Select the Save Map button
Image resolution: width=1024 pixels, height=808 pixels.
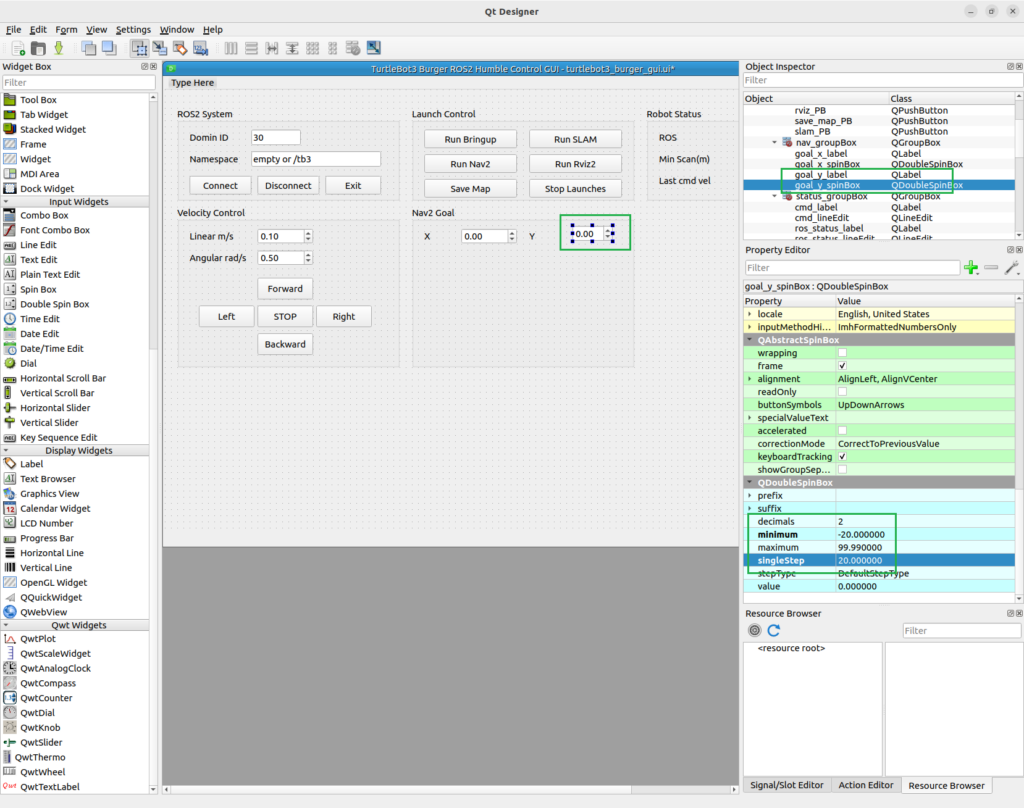pyautogui.click(x=470, y=189)
